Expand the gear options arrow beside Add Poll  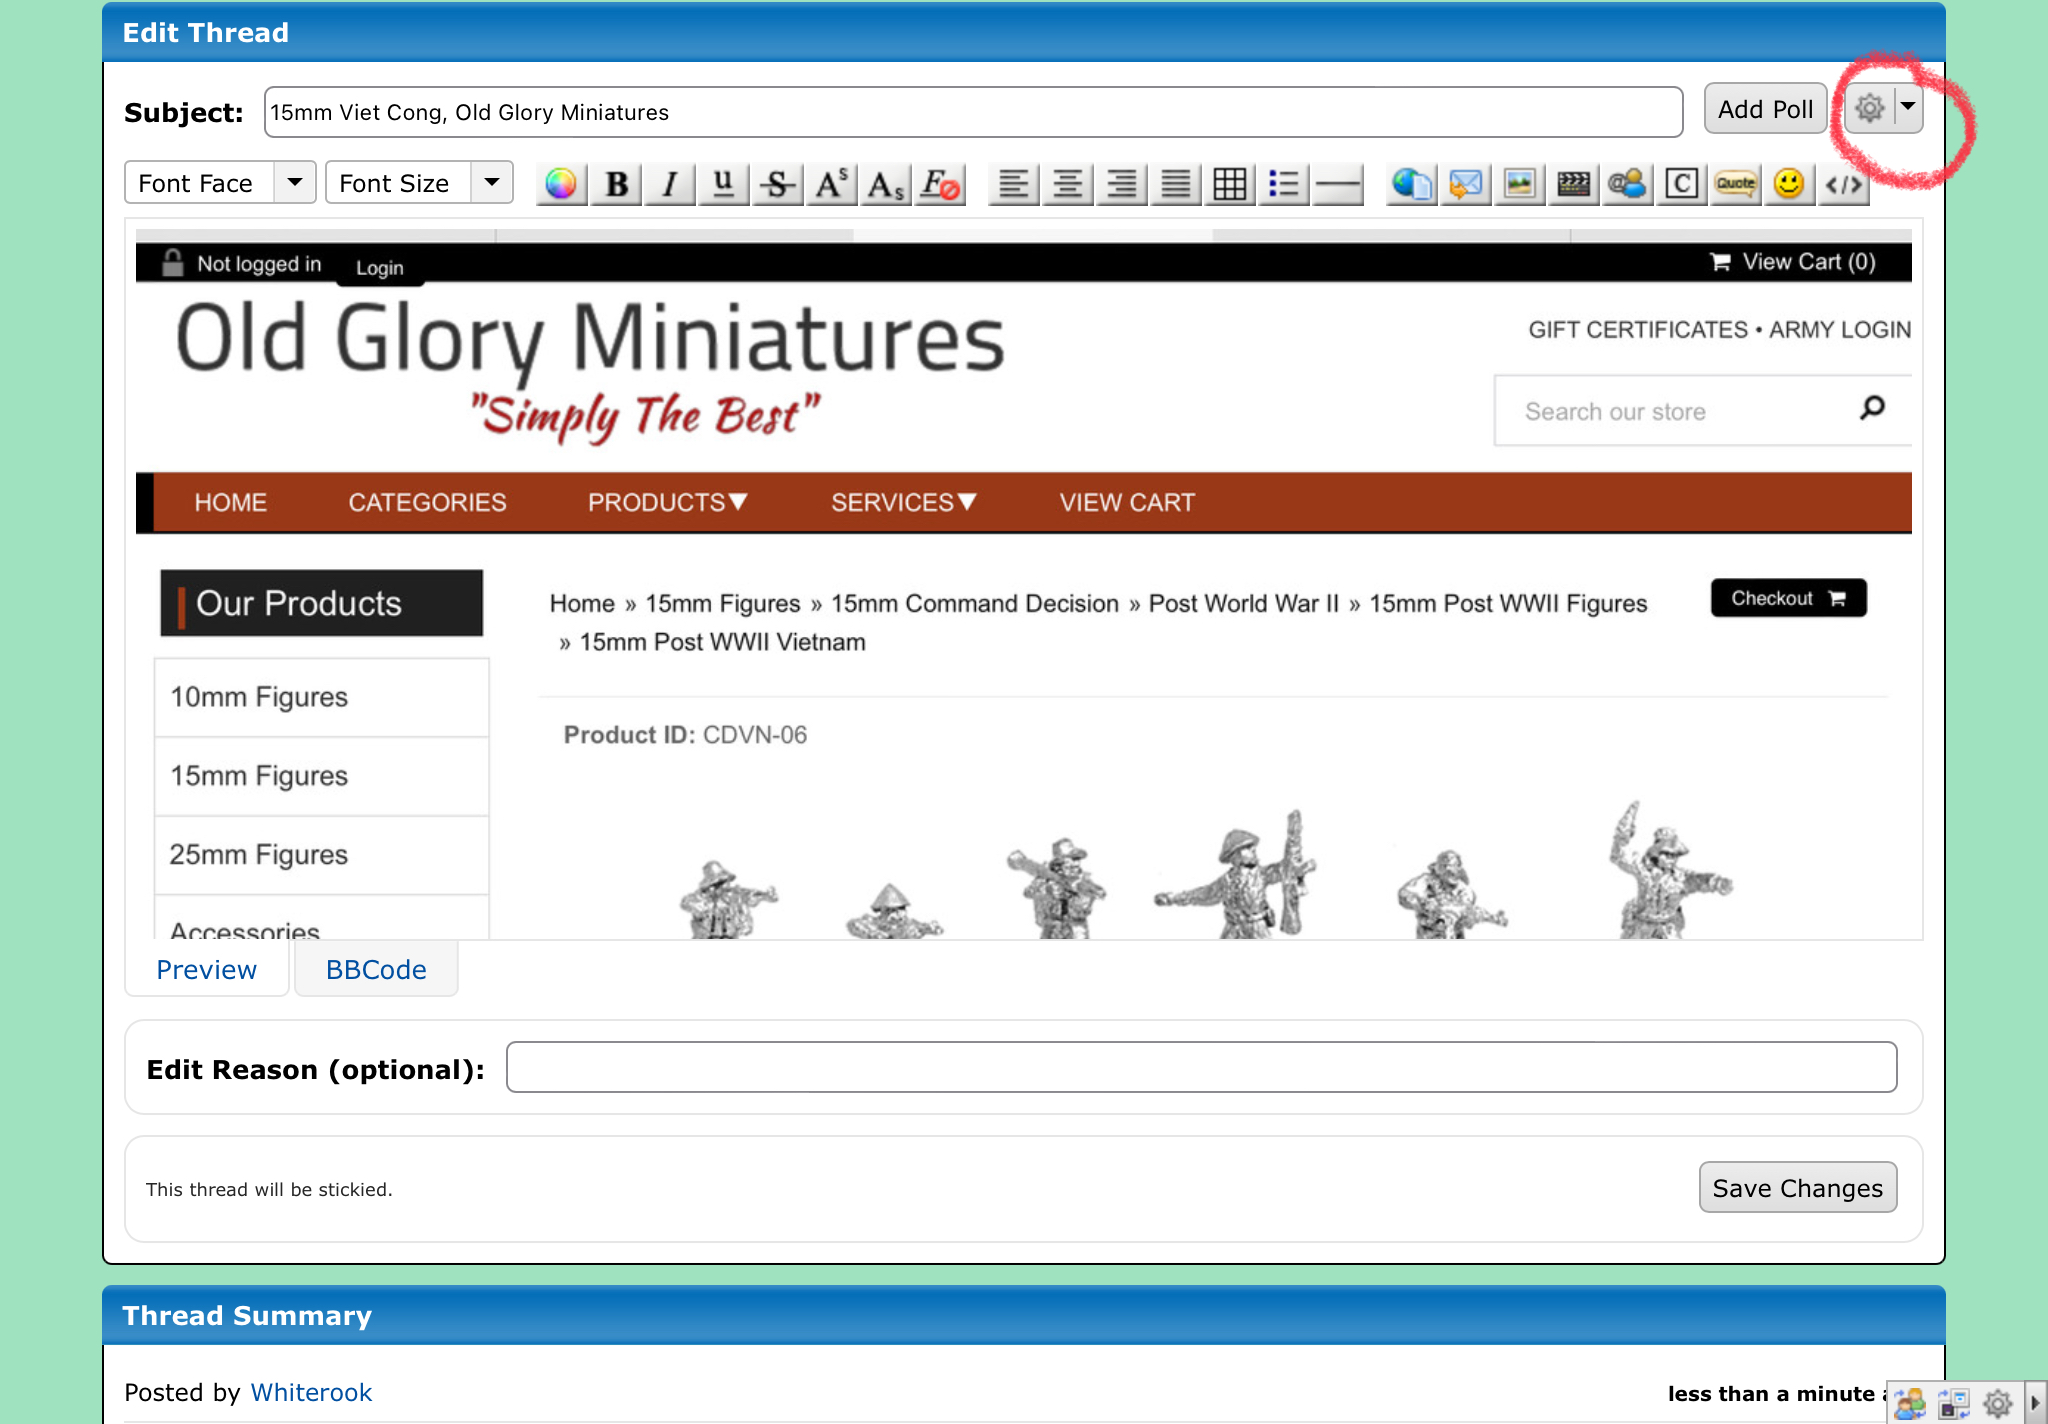pos(1908,107)
